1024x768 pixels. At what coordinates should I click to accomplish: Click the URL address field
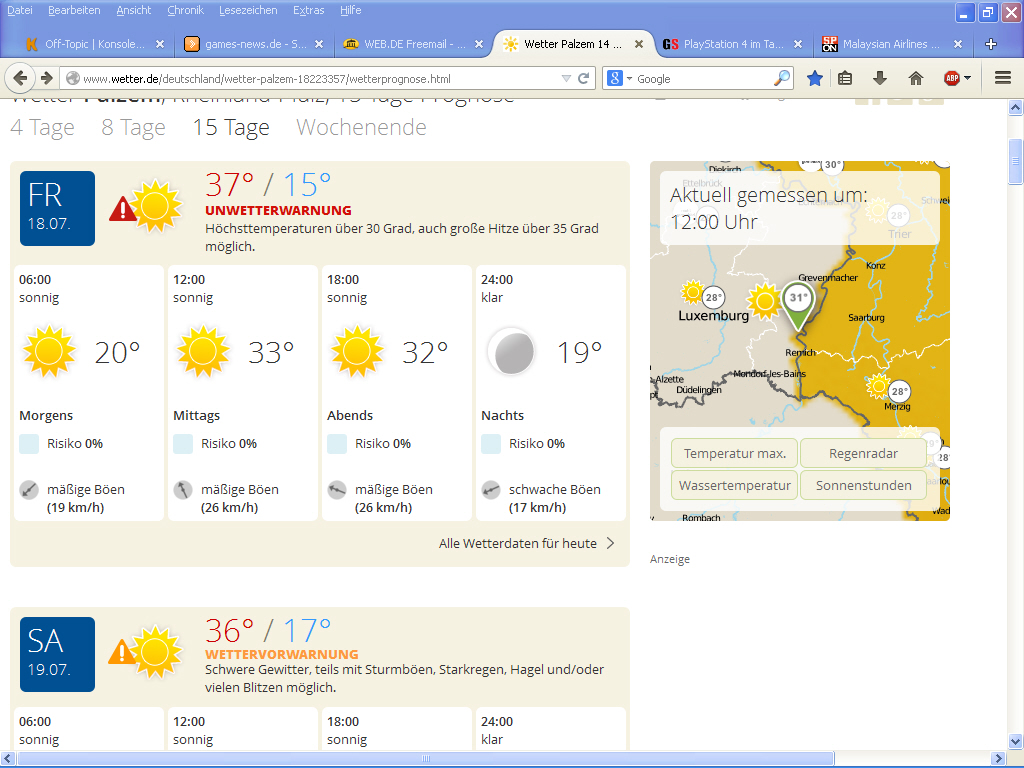click(320, 78)
